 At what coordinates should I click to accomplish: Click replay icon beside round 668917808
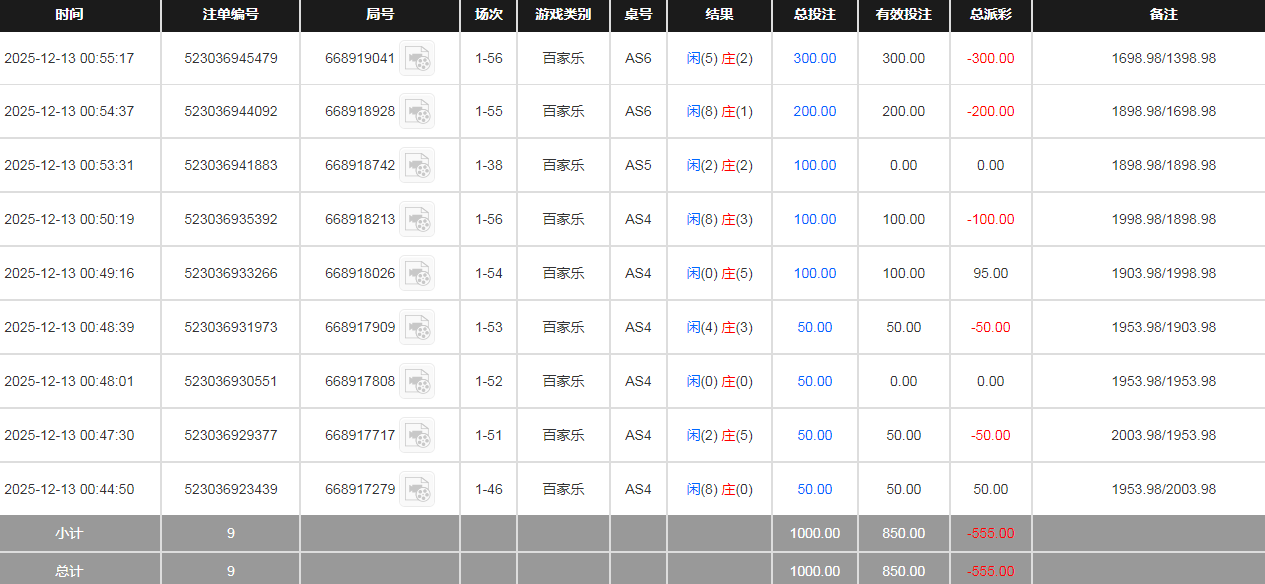coord(417,382)
